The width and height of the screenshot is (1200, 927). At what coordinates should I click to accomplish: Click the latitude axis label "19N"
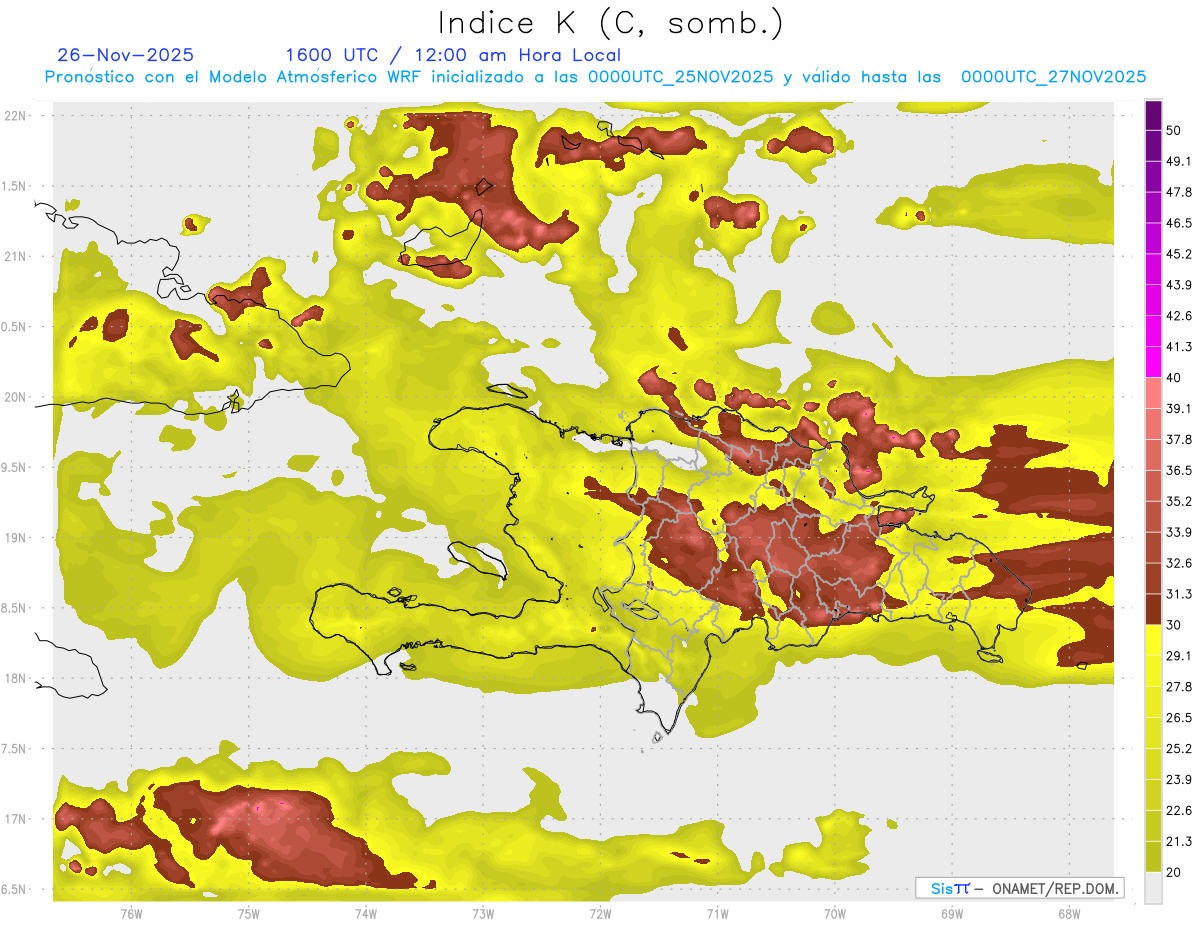click(x=15, y=537)
